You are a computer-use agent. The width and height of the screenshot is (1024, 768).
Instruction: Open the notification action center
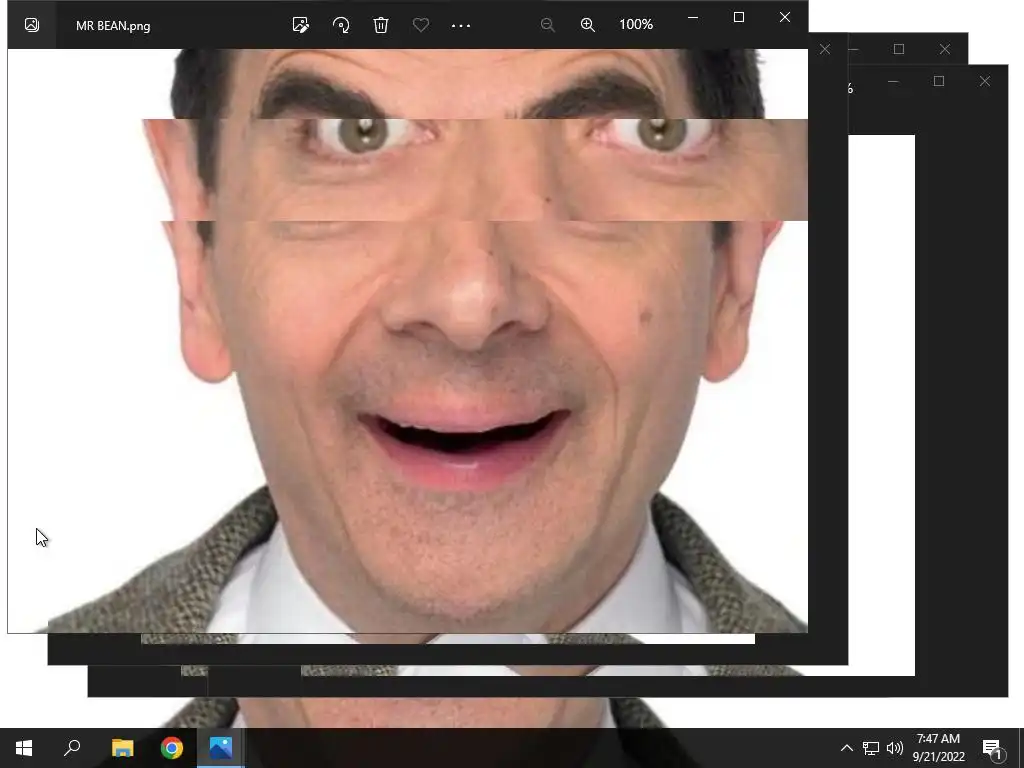click(x=993, y=748)
